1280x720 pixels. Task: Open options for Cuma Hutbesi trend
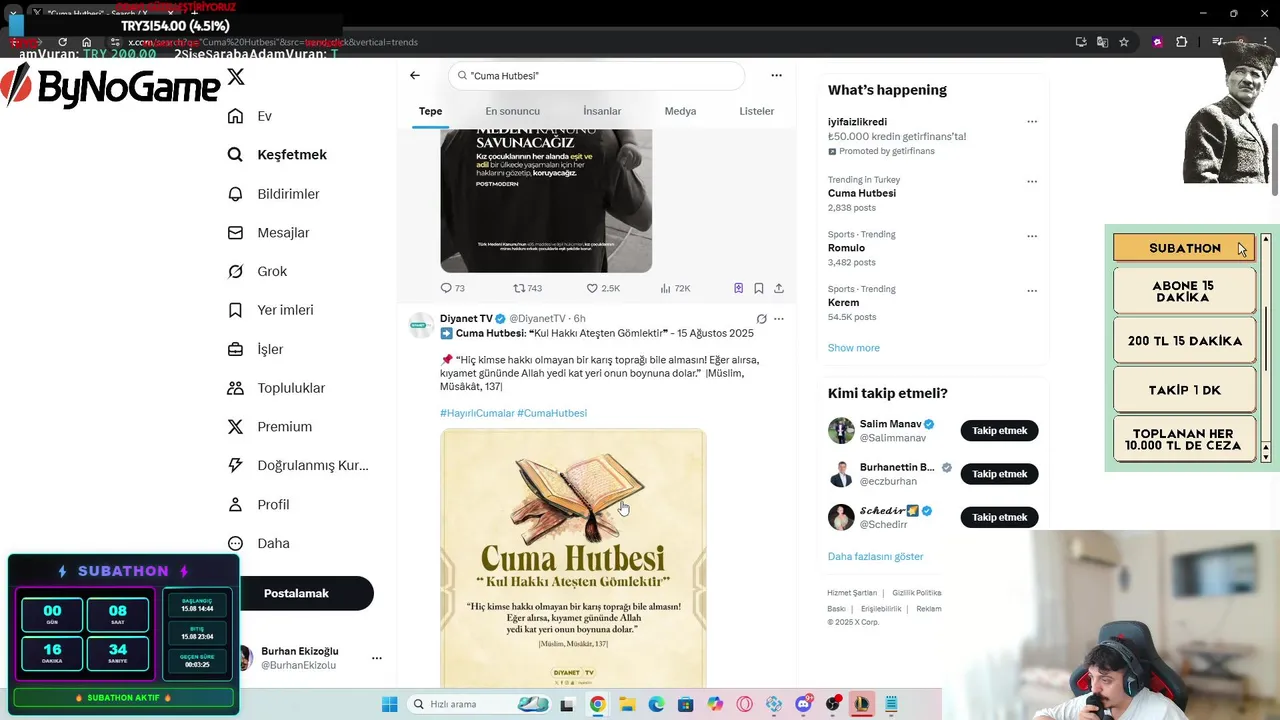pyautogui.click(x=1032, y=182)
